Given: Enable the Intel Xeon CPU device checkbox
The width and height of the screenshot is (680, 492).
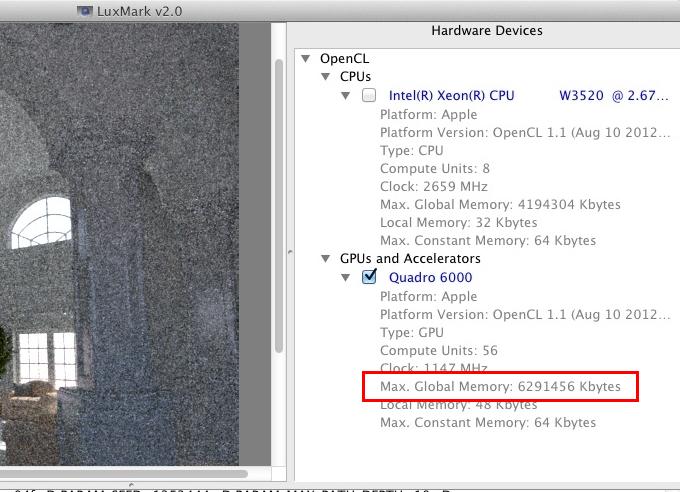Looking at the screenshot, I should click(x=369, y=95).
